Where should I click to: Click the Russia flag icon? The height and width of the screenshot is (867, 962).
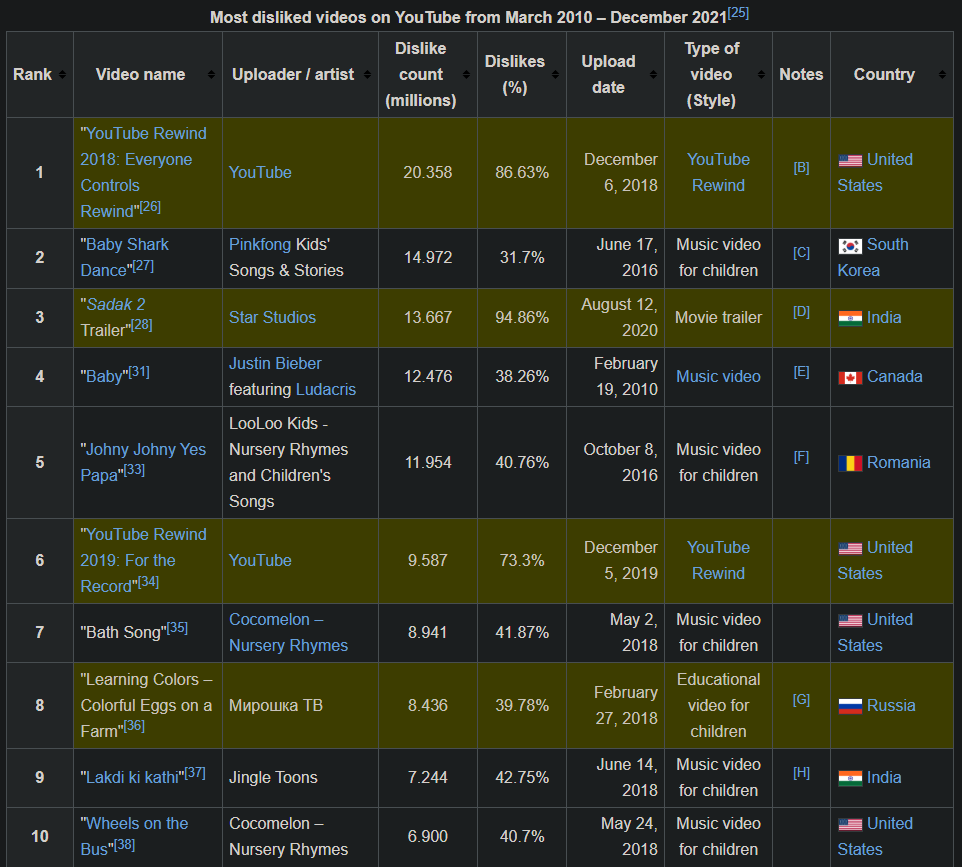(x=850, y=707)
